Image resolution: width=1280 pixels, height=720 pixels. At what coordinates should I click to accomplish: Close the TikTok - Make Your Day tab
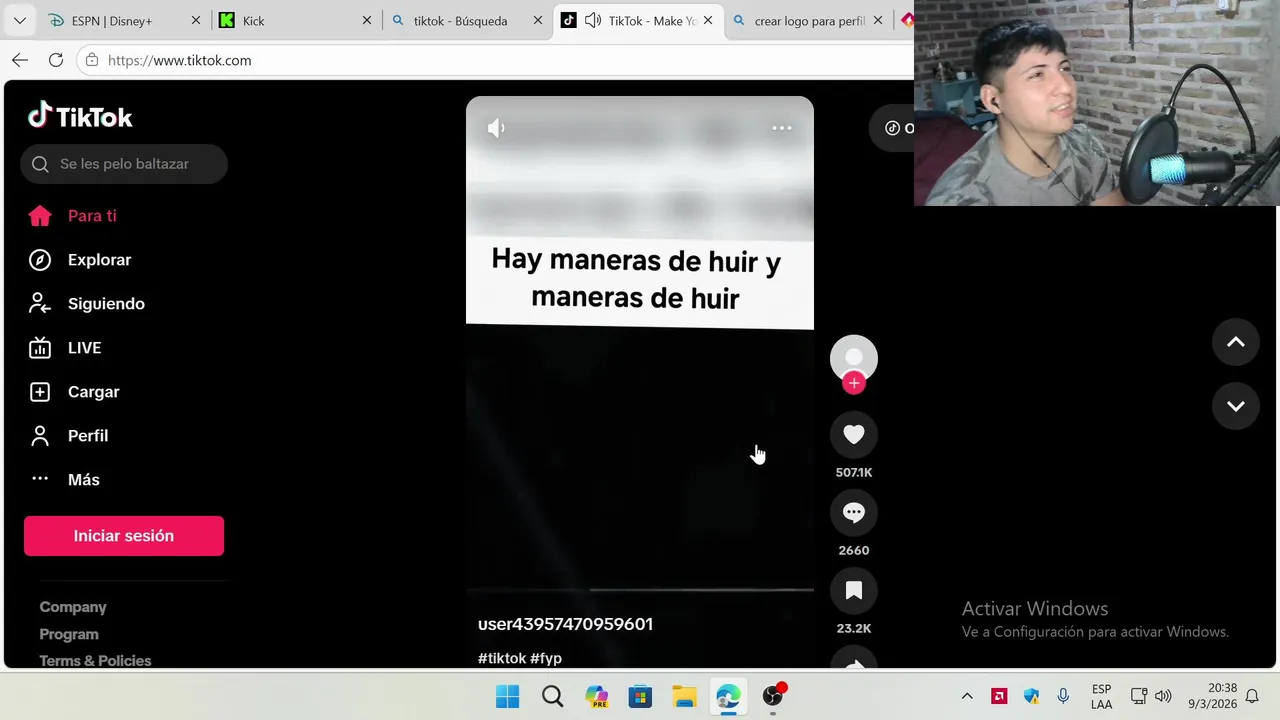[708, 20]
